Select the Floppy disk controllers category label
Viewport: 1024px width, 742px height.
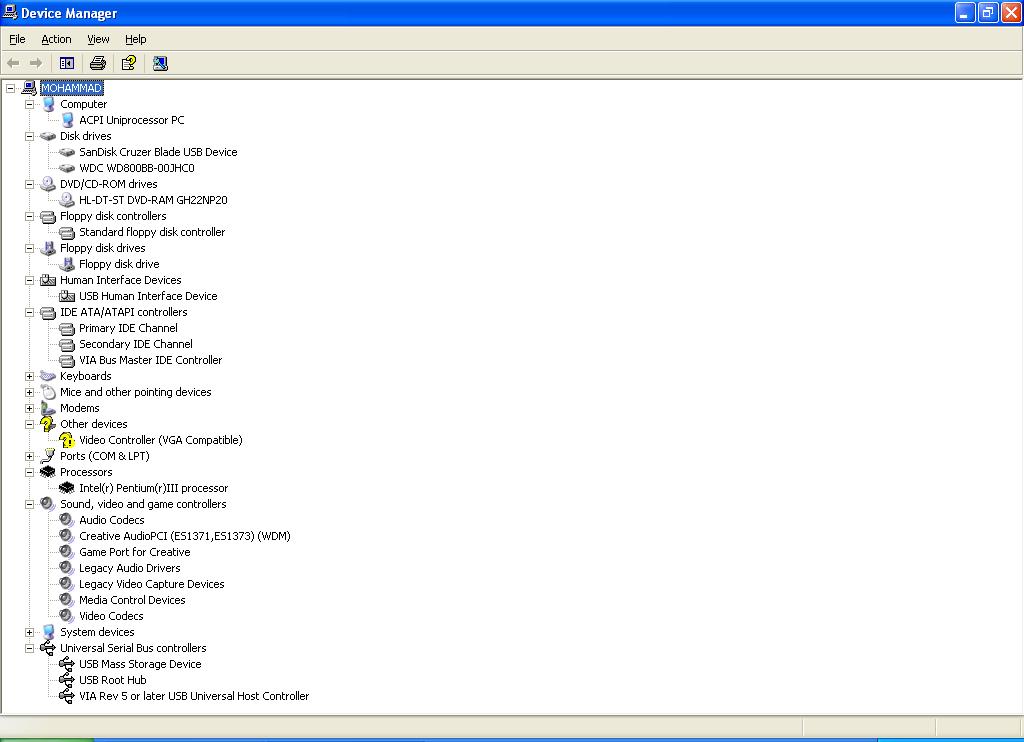(x=113, y=216)
